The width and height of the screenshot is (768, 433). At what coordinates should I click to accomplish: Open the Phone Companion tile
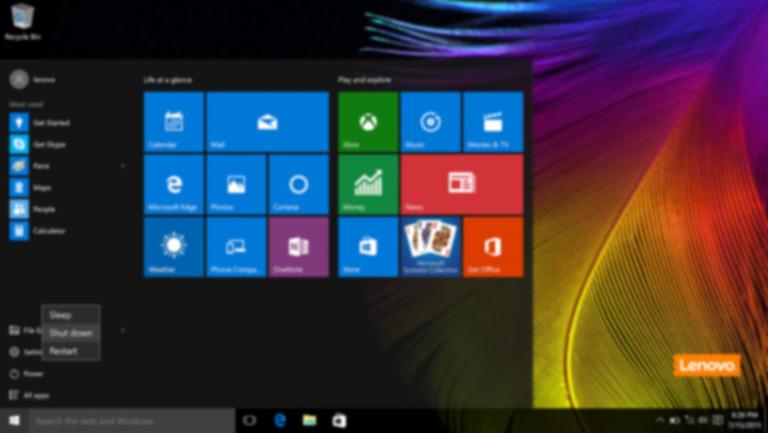pyautogui.click(x=236, y=247)
